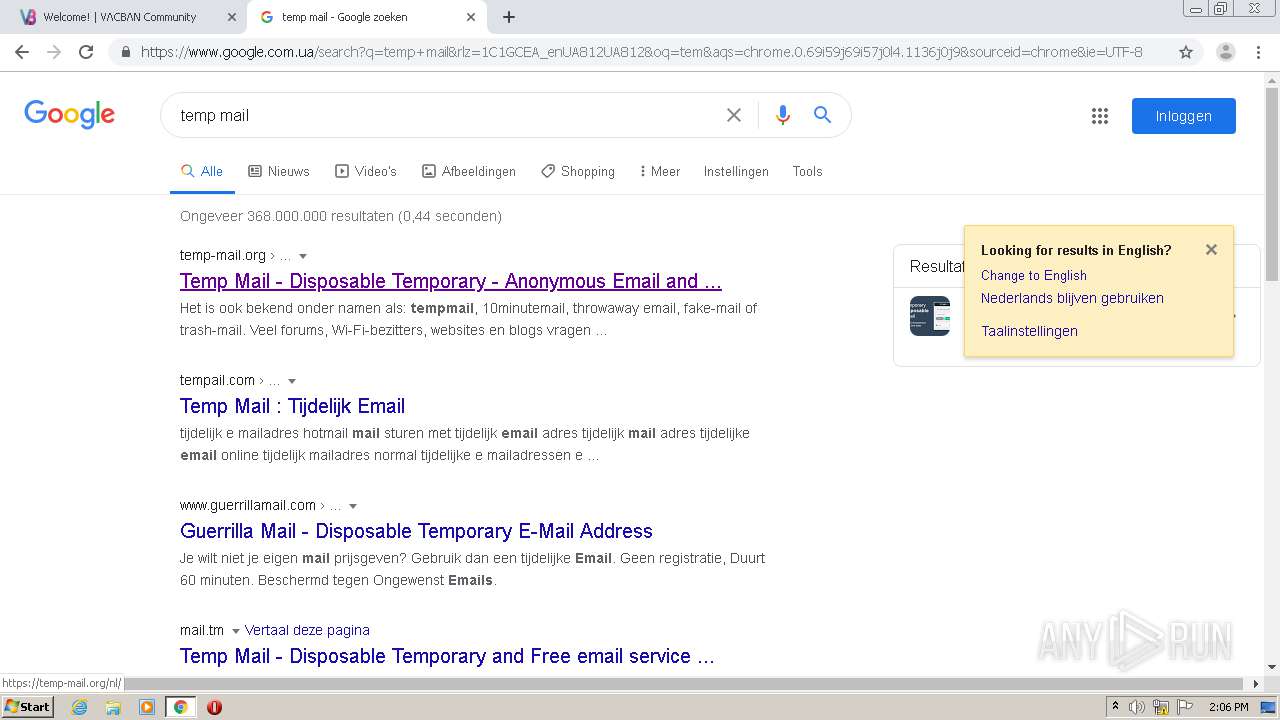Open search Tools
Screen dimensions: 1280x720
(x=807, y=171)
